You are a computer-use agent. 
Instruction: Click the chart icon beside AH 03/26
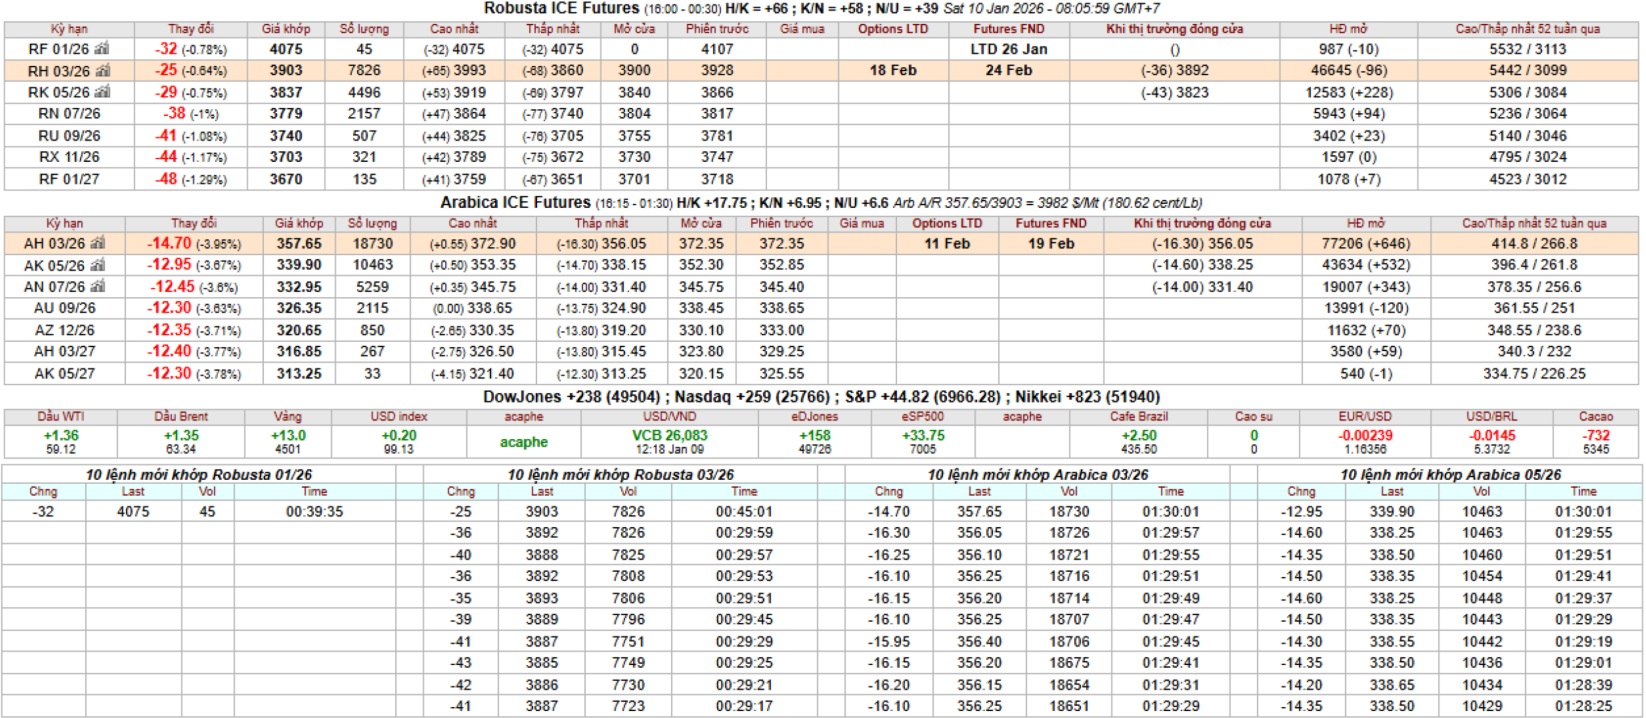[98, 243]
